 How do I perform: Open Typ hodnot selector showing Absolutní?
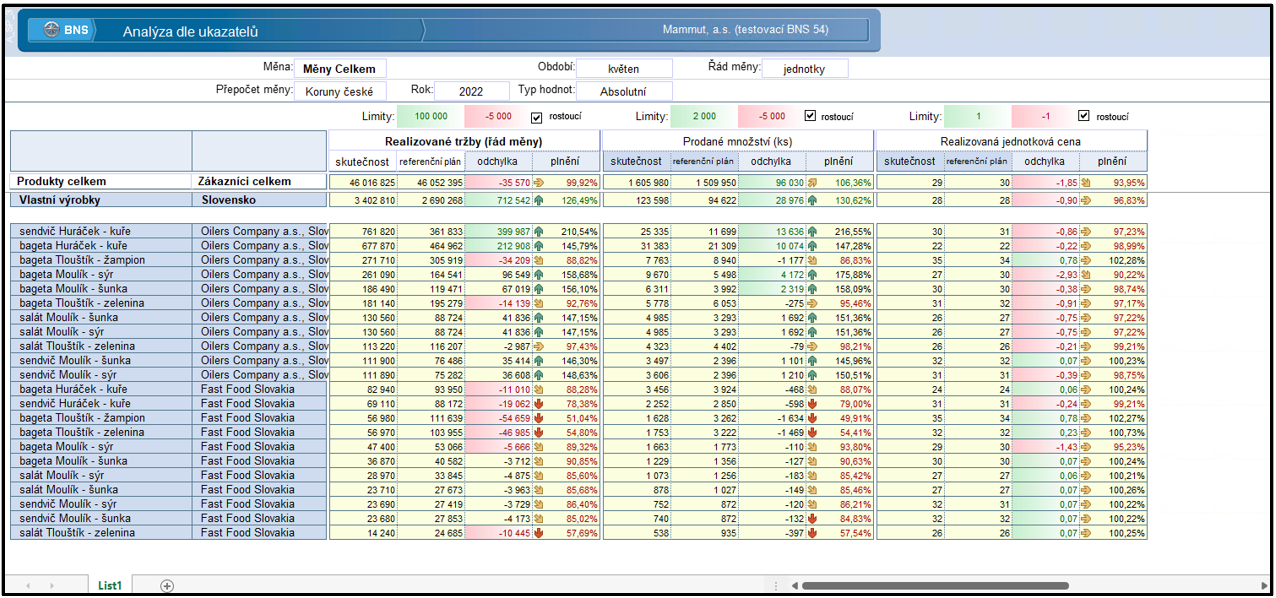(x=624, y=91)
